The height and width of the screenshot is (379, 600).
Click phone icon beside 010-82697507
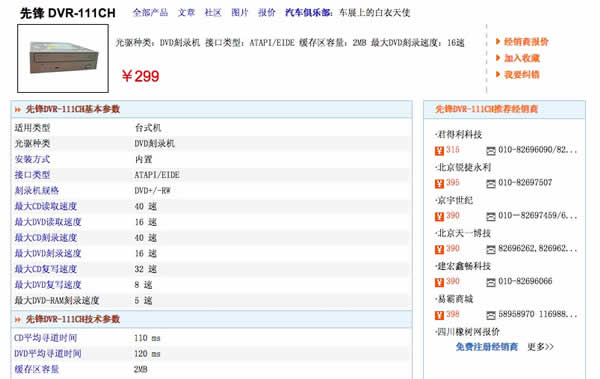click(491, 184)
